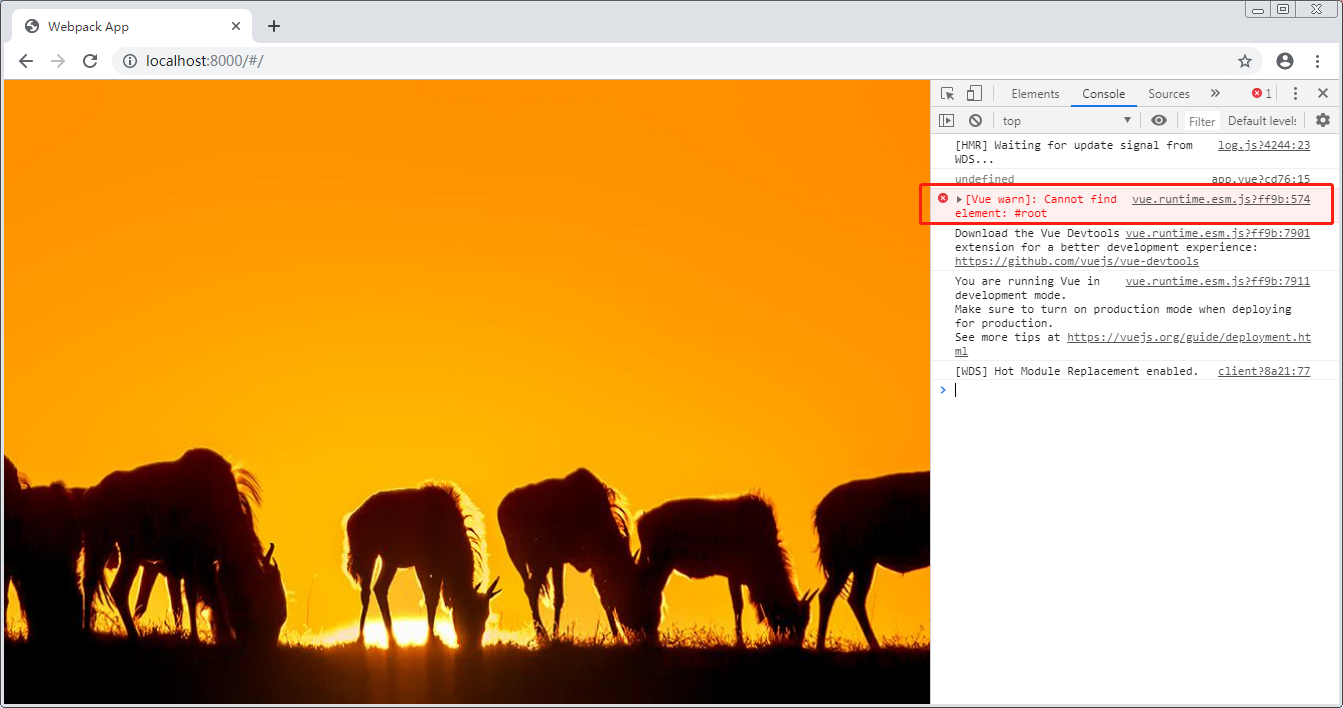Select the 'undefined' console log entry
The width and height of the screenshot is (1343, 708).
pos(984,179)
